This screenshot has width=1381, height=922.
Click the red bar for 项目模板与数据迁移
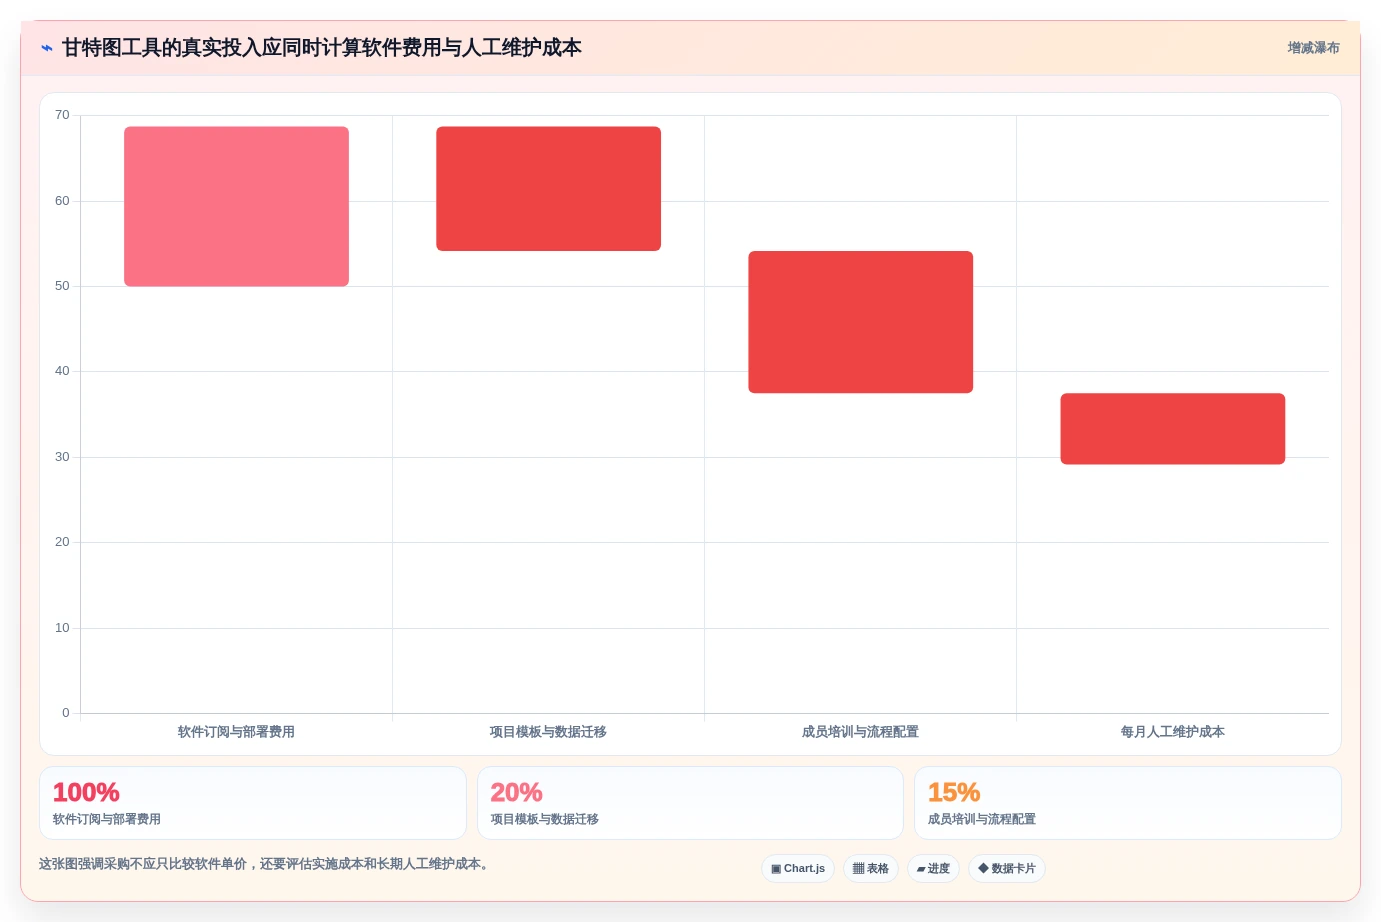(x=548, y=189)
